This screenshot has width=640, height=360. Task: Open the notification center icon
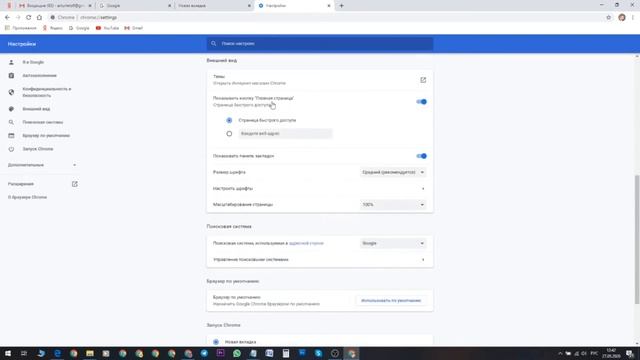[x=630, y=353]
